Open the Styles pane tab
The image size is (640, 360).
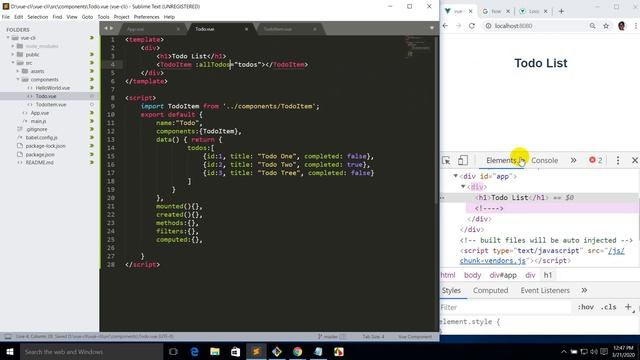(451, 290)
